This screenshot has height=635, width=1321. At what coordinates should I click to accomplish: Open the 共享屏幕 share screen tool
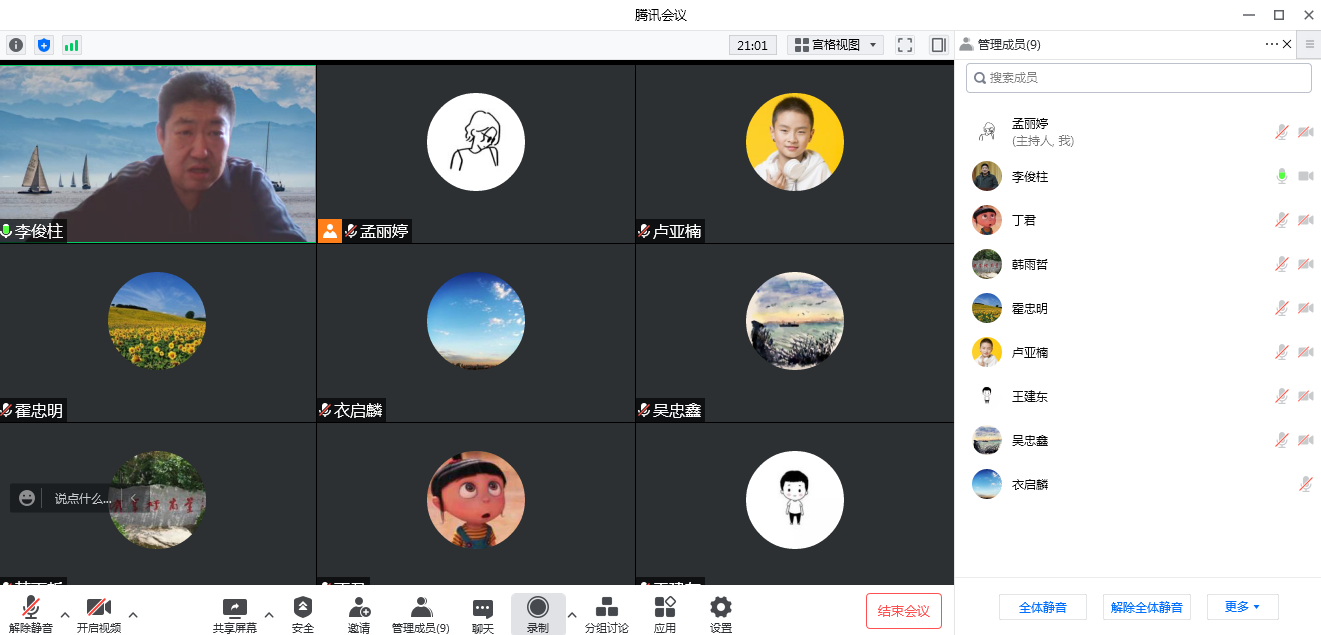click(234, 614)
